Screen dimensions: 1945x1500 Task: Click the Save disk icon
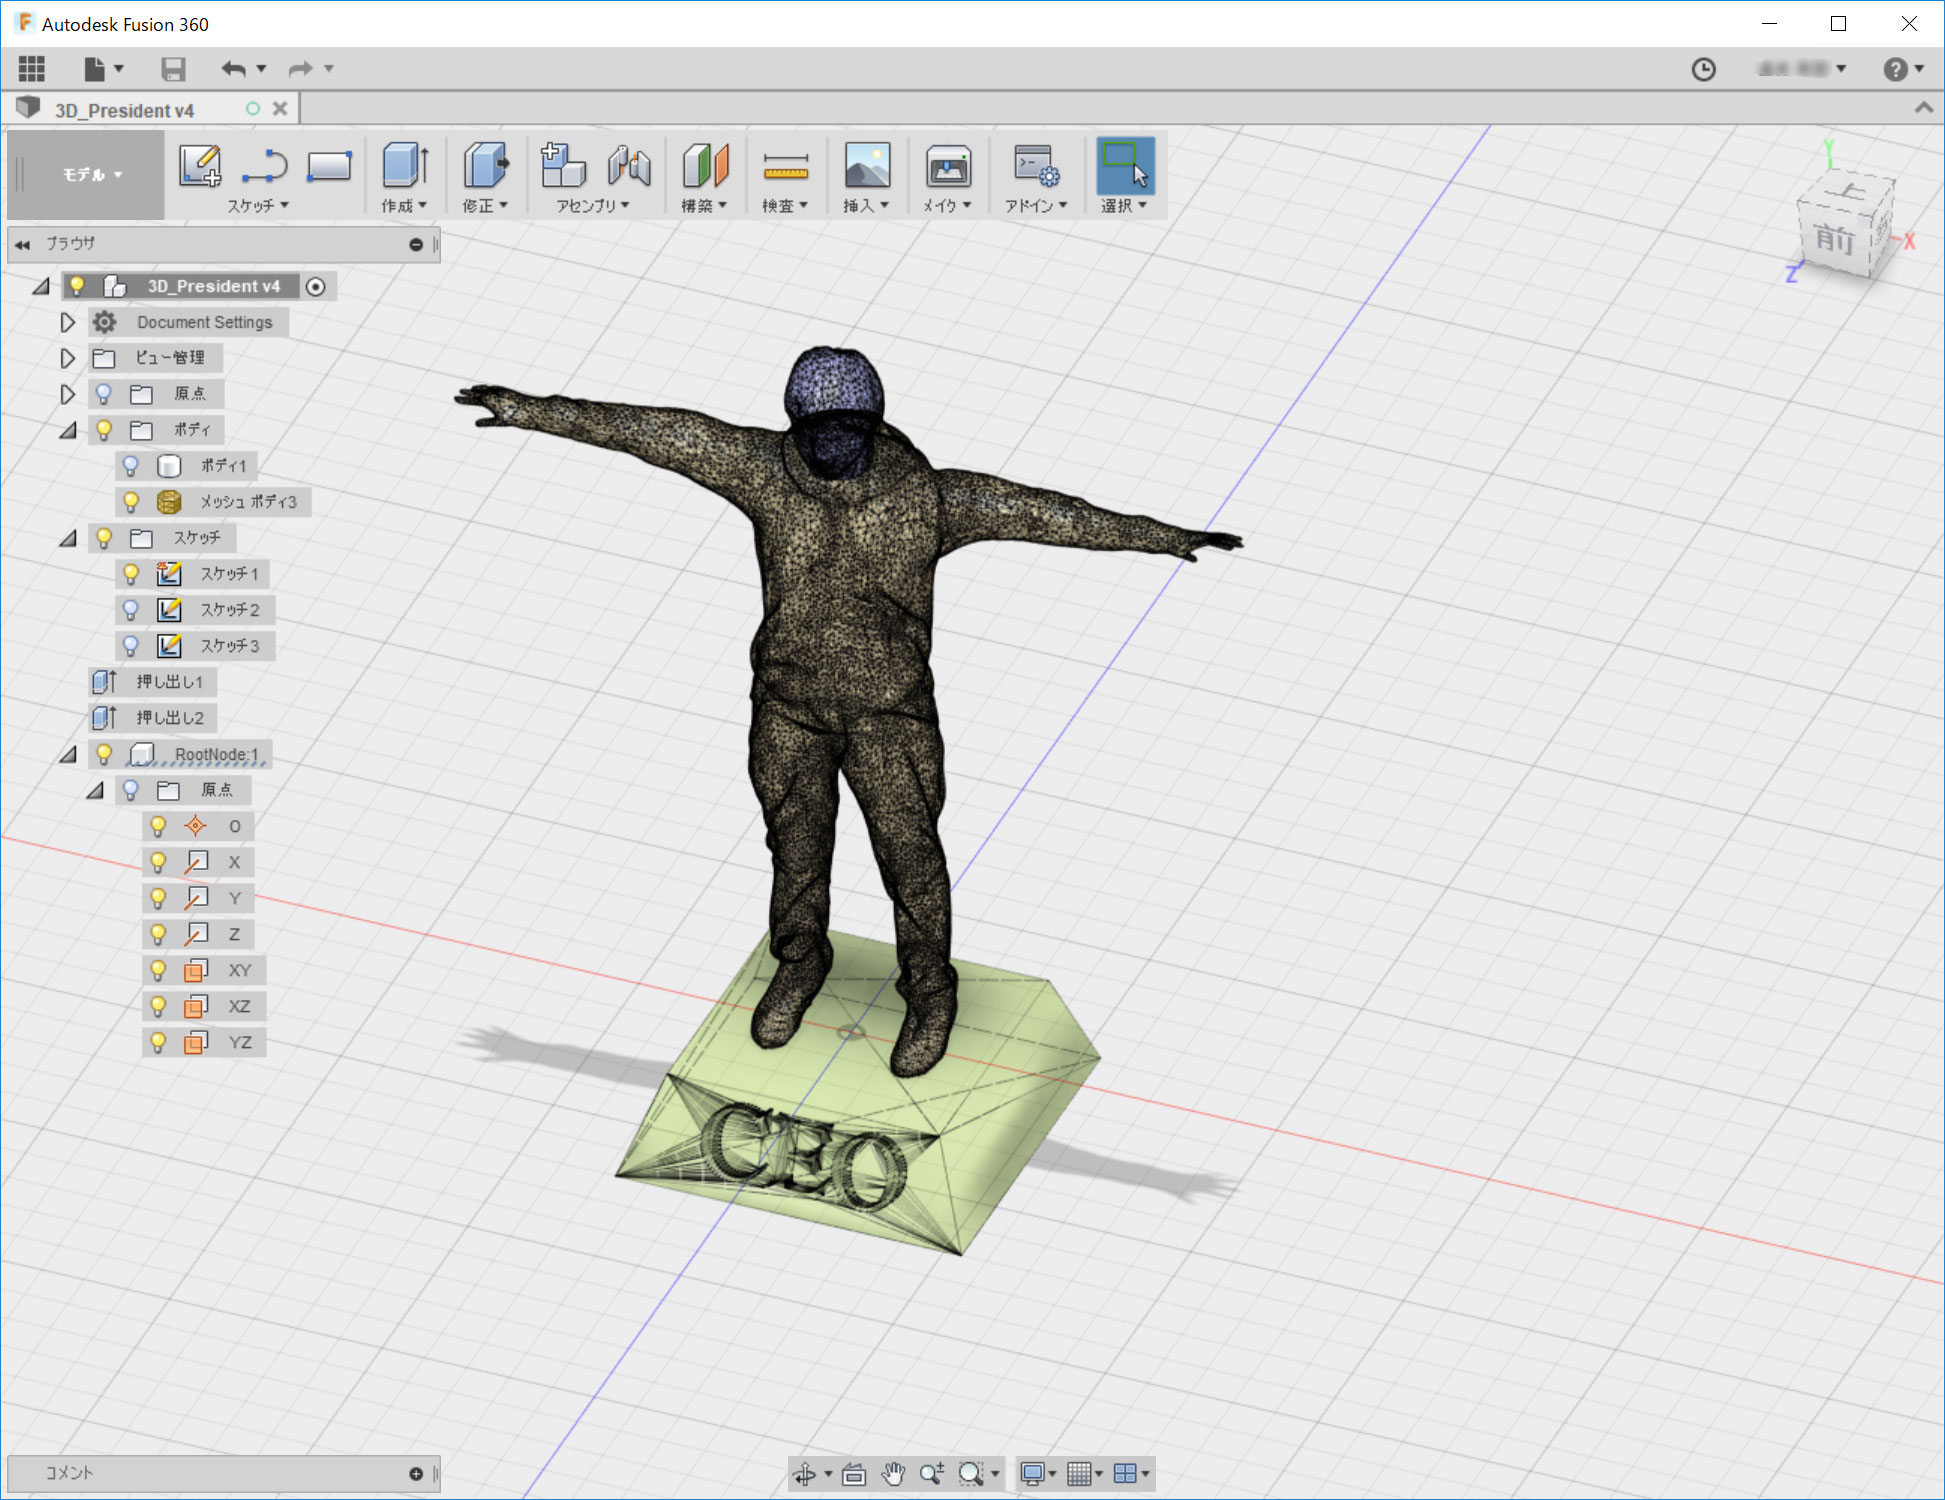pyautogui.click(x=173, y=69)
